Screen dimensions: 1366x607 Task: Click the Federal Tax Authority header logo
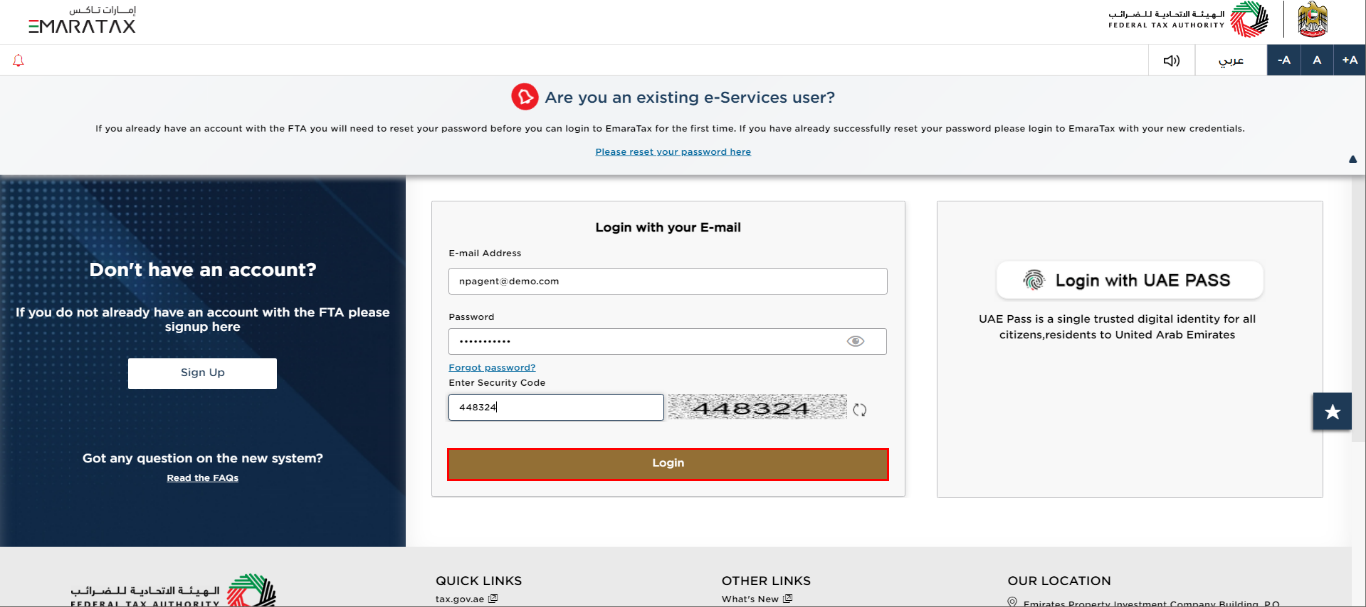tap(1188, 20)
